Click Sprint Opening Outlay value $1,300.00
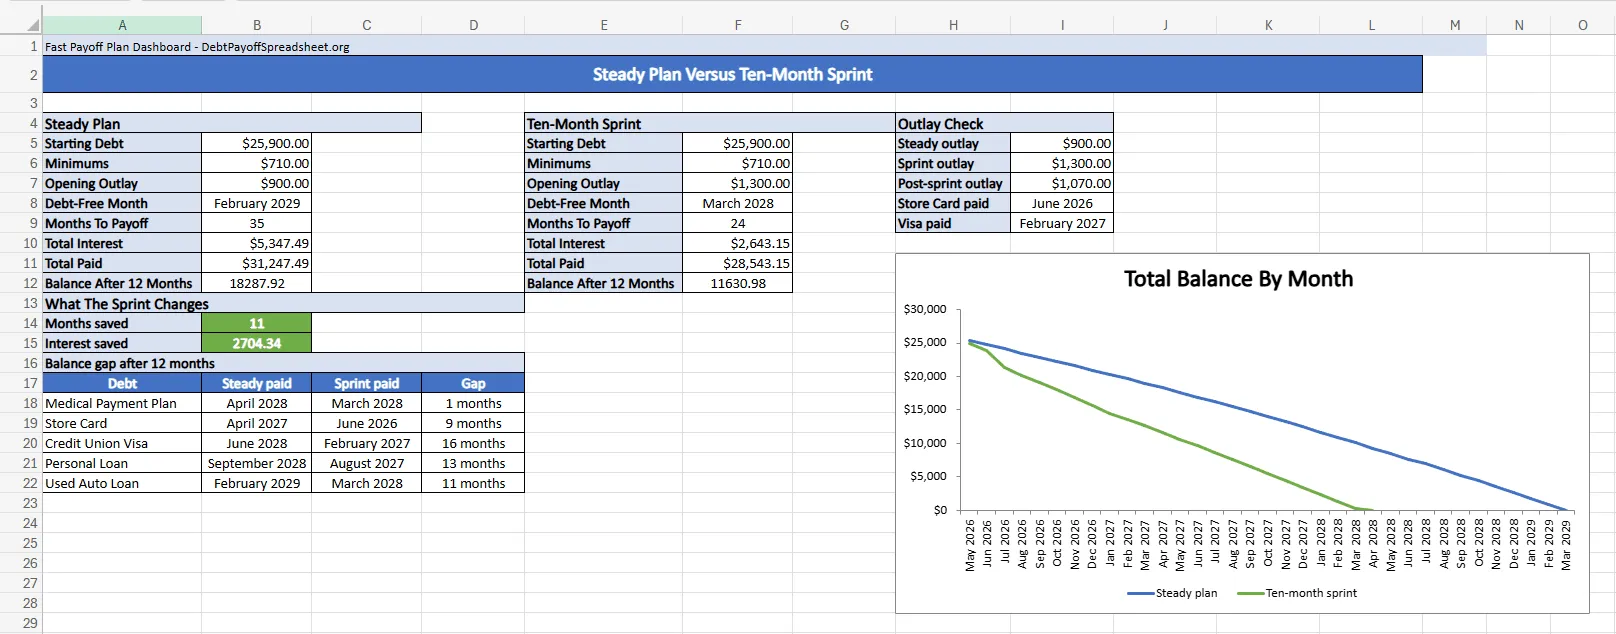Screen dimensions: 1616x634 point(737,183)
